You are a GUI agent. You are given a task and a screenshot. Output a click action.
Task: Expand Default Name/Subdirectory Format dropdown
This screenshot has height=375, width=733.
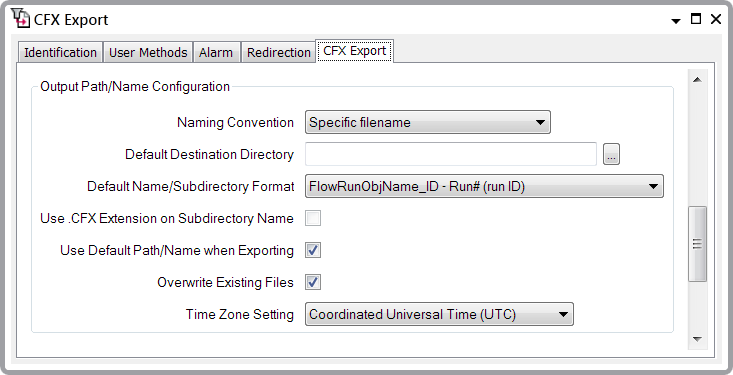484,186
